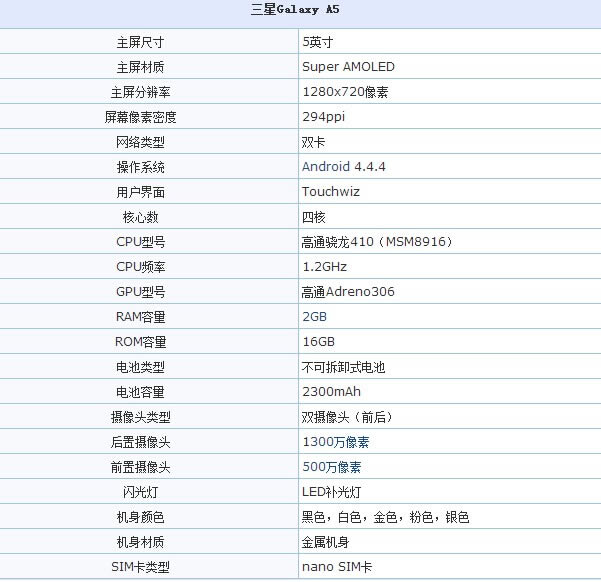601x582 pixels.
Task: Select the 核心数 label
Action: [x=141, y=217]
